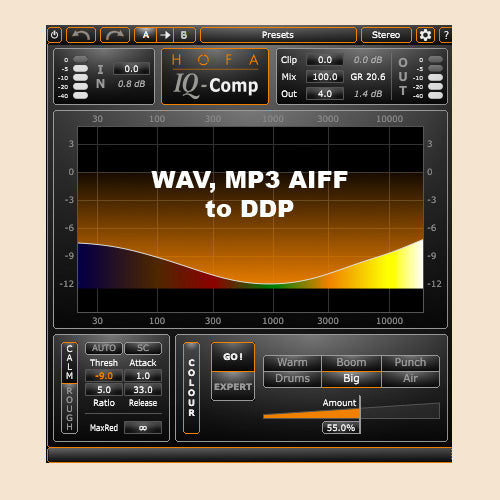The height and width of the screenshot is (500, 500).
Task: Click the frequency response curve display
Action: pos(250,219)
